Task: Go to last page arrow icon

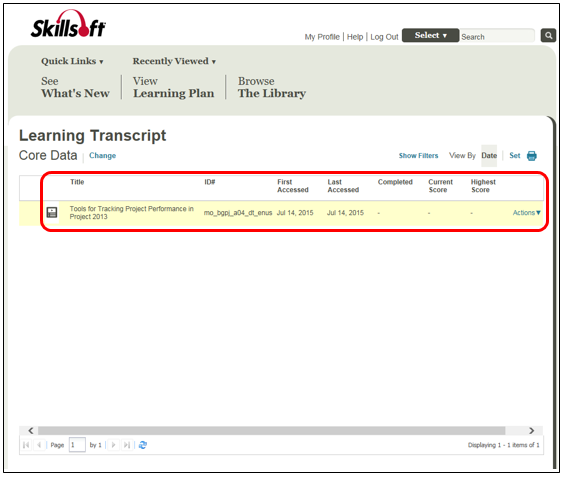Action: tap(126, 445)
